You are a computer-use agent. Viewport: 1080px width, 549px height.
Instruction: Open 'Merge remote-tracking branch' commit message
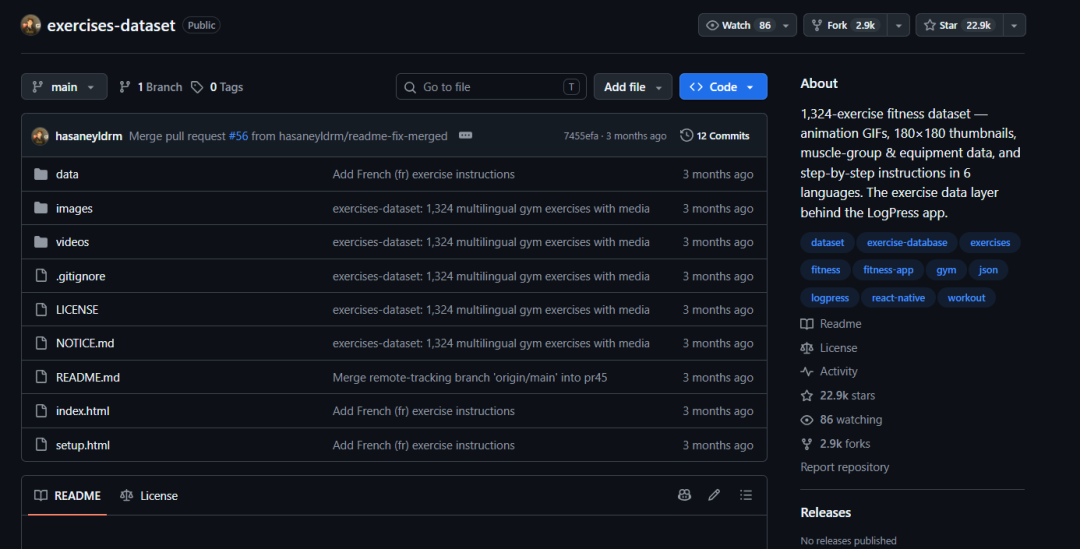(470, 377)
